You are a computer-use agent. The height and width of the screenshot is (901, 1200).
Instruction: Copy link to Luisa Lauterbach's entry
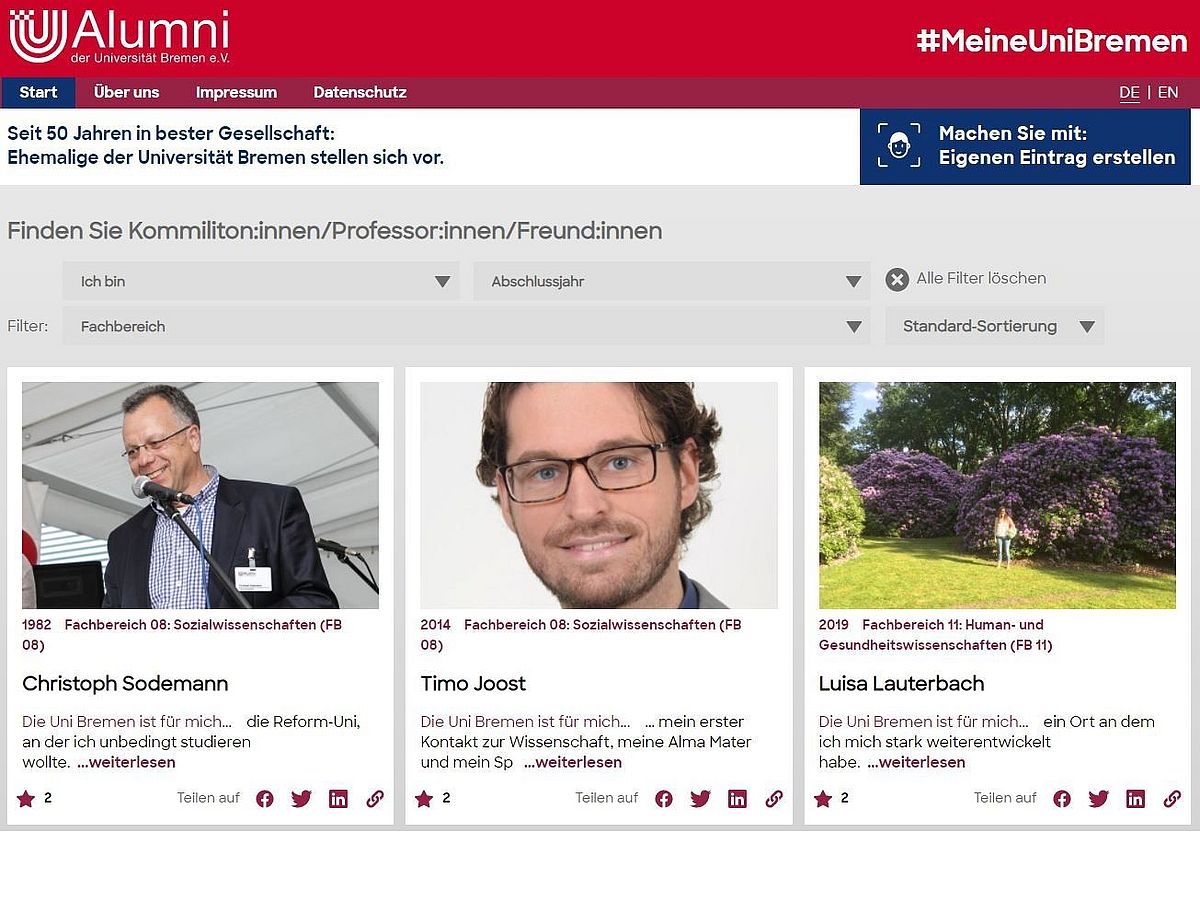click(x=1172, y=799)
